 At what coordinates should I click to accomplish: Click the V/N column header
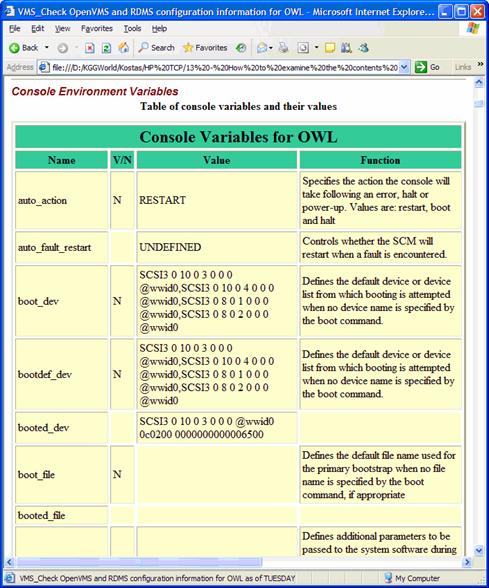click(122, 160)
